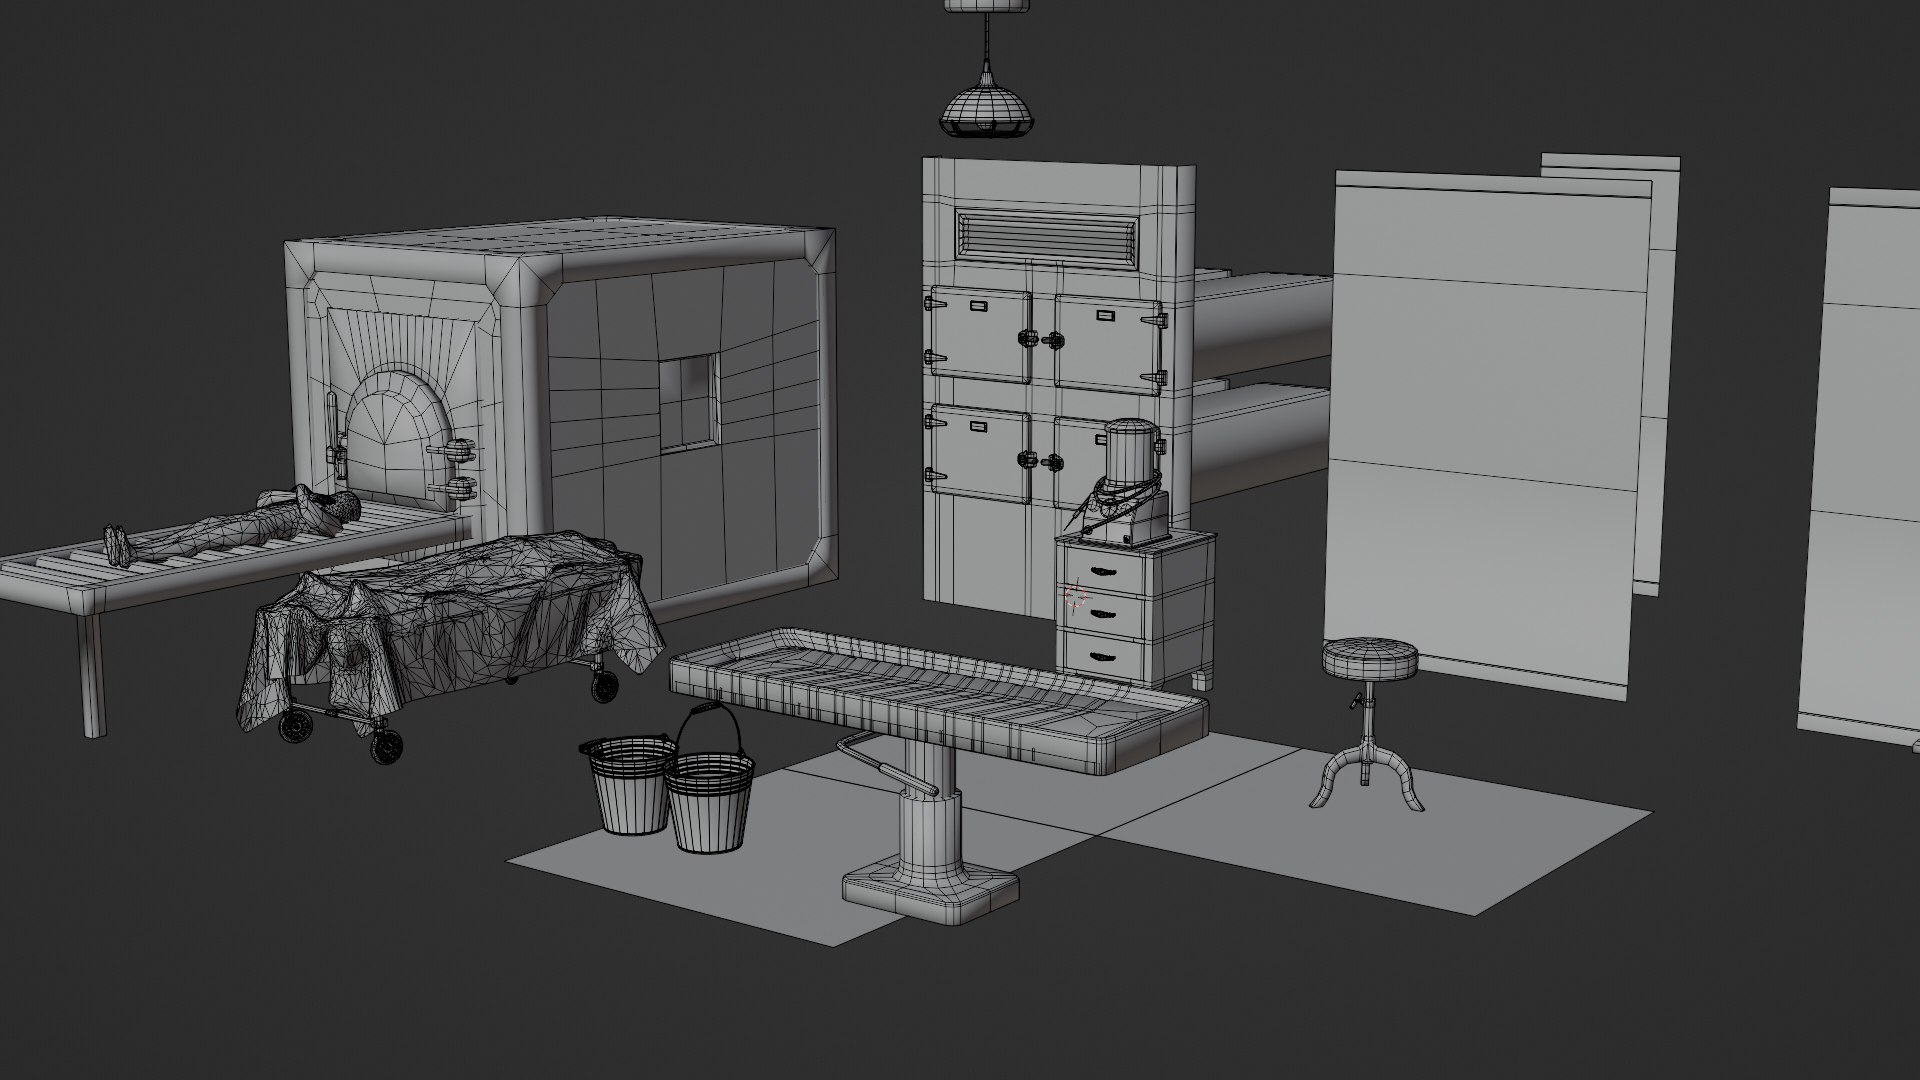Click the vent grille on the refrigerator
The height and width of the screenshot is (1080, 1920).
(1047, 240)
